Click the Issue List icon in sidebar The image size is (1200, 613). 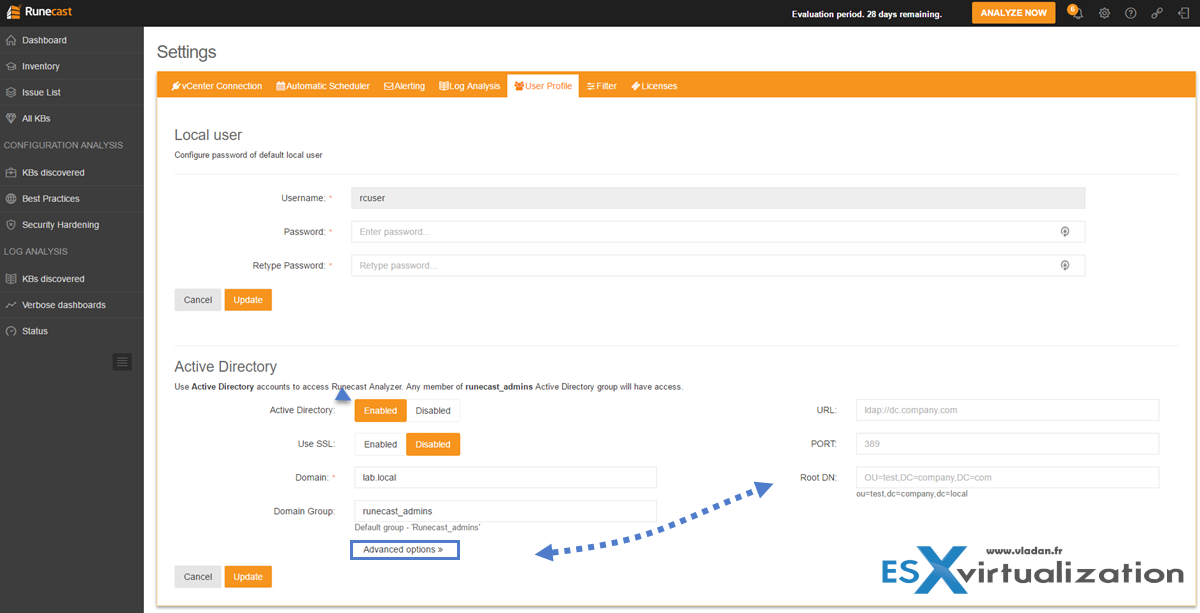click(11, 92)
